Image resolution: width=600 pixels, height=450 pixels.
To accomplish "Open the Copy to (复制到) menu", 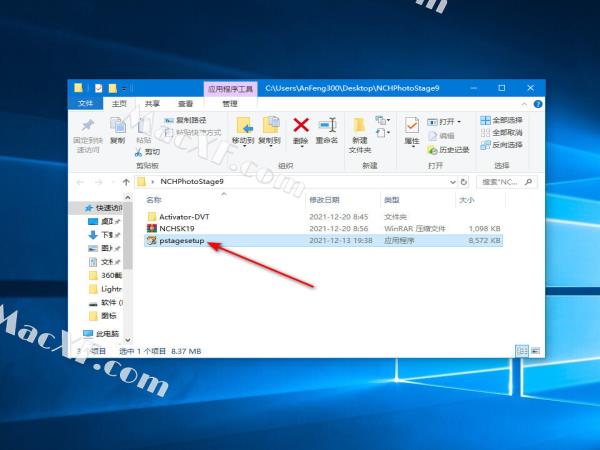I will [x=269, y=132].
